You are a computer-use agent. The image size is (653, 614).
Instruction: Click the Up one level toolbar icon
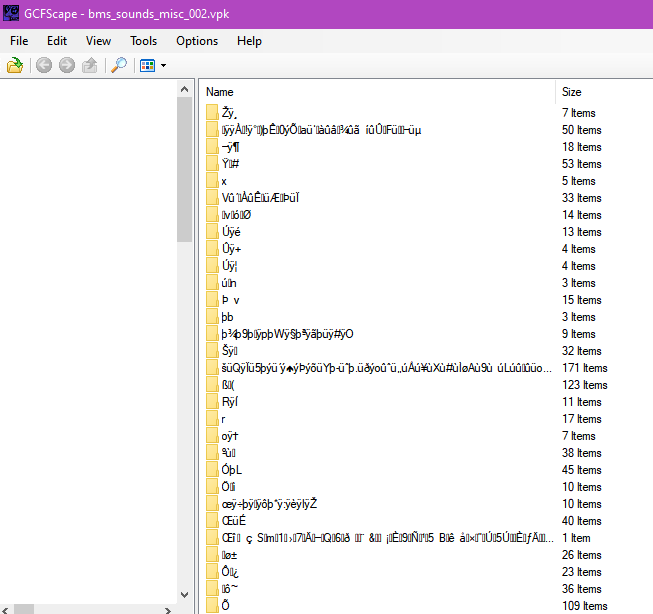click(x=90, y=65)
